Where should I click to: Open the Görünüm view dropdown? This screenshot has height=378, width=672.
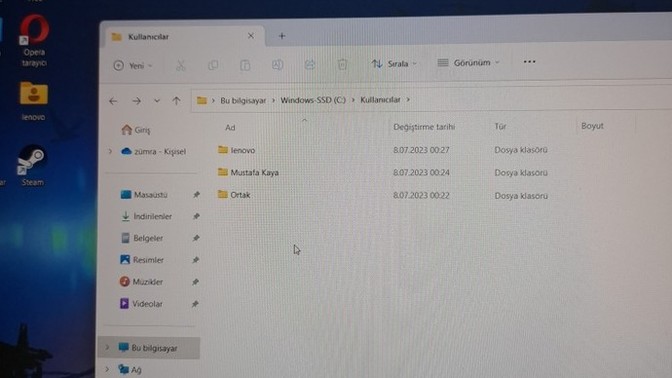pyautogui.click(x=468, y=63)
